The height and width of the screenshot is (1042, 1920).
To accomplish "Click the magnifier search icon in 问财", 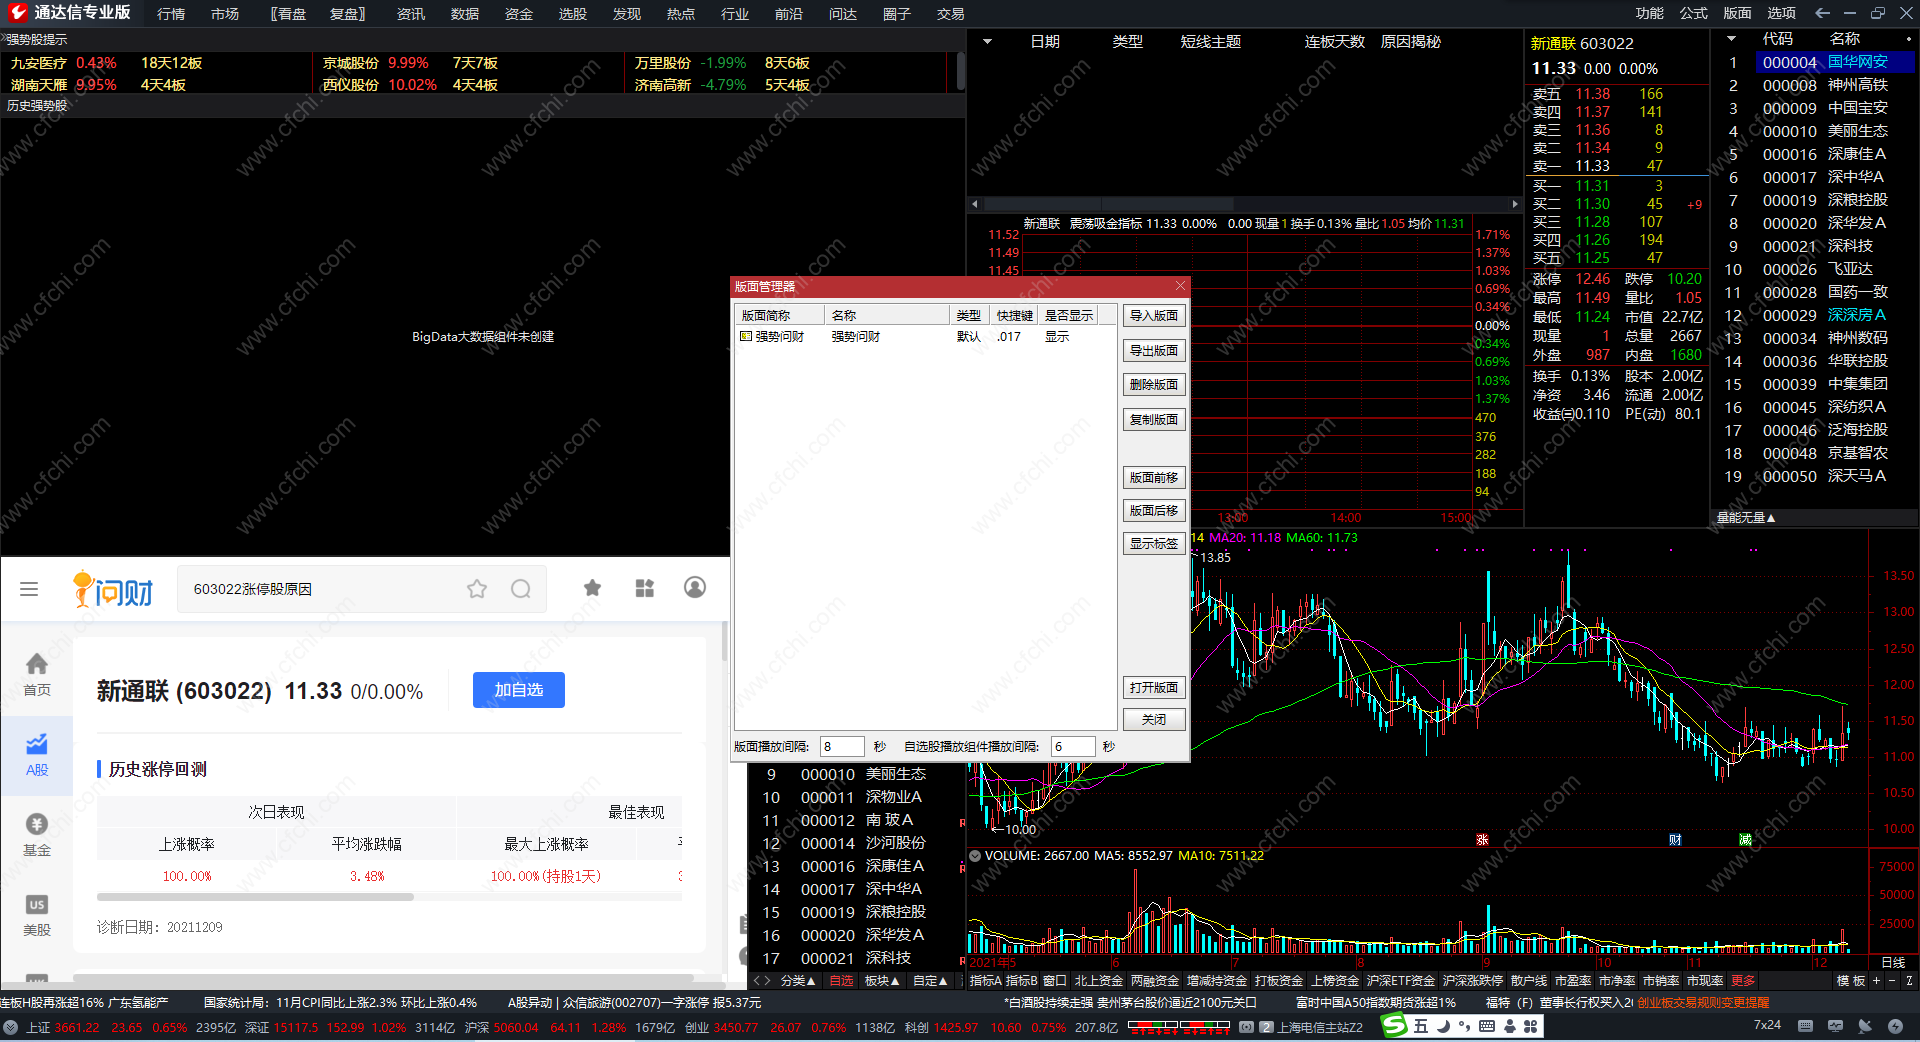I will [521, 589].
